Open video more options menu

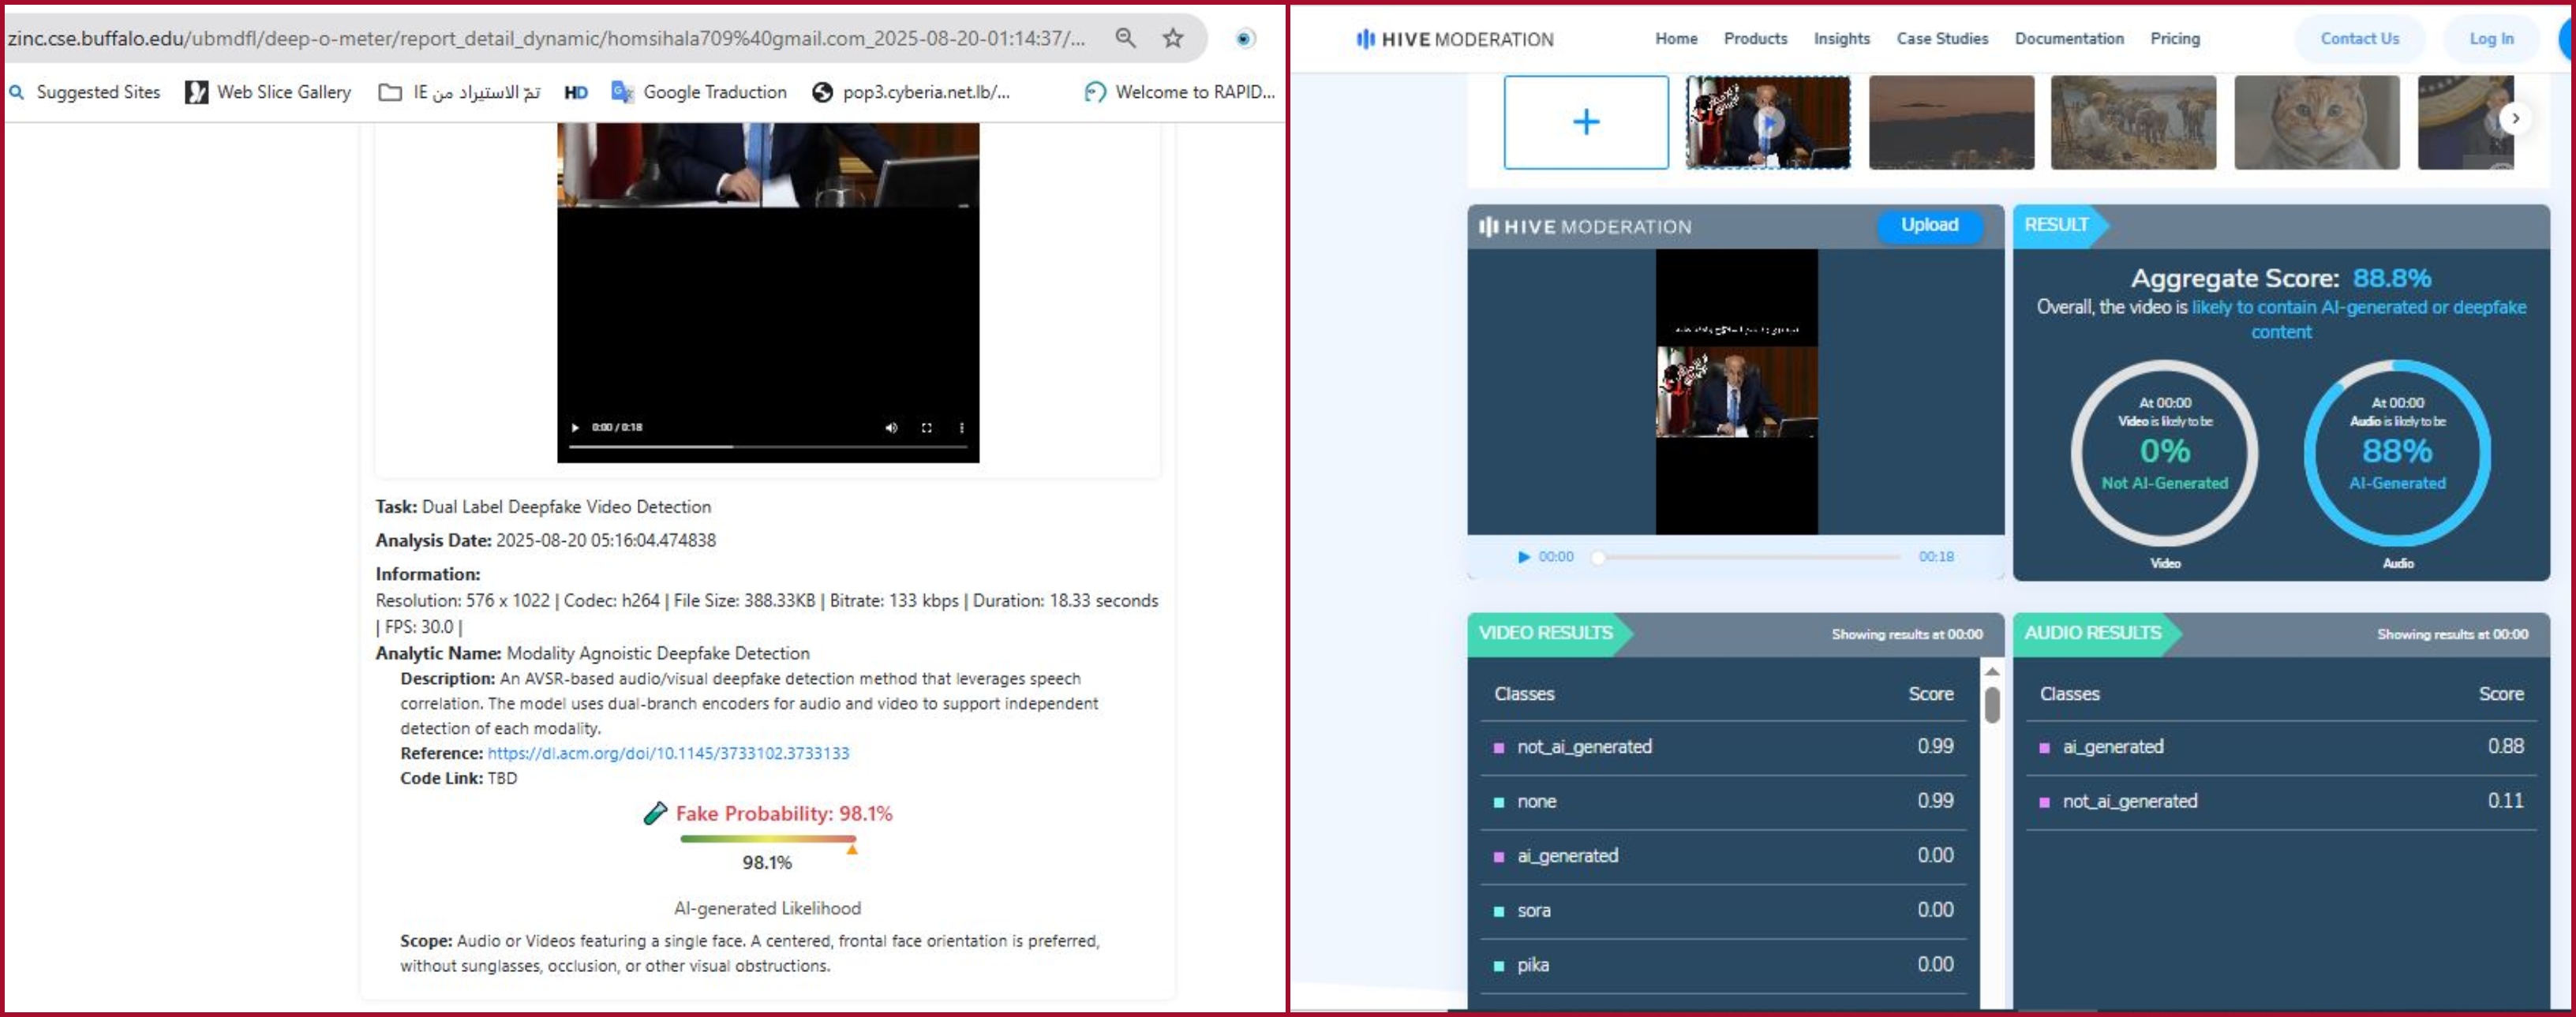tap(962, 427)
